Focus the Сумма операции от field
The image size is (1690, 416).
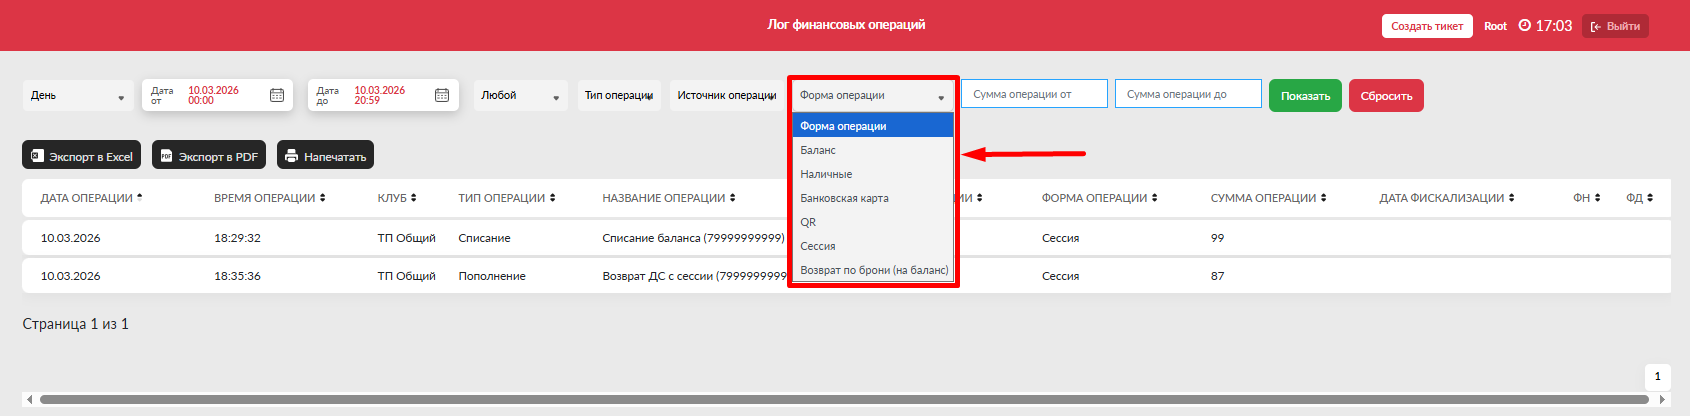[x=1034, y=94]
